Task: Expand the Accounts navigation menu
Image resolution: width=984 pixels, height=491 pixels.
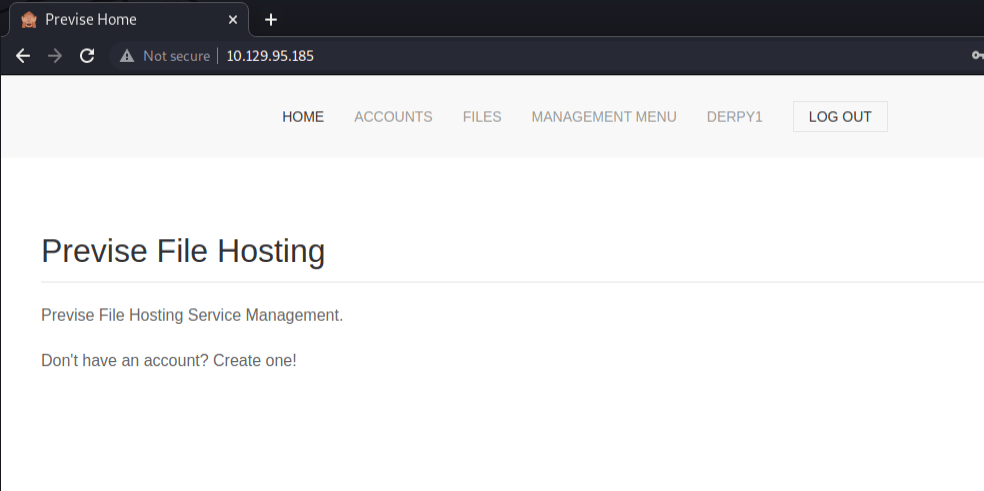Action: [x=393, y=117]
